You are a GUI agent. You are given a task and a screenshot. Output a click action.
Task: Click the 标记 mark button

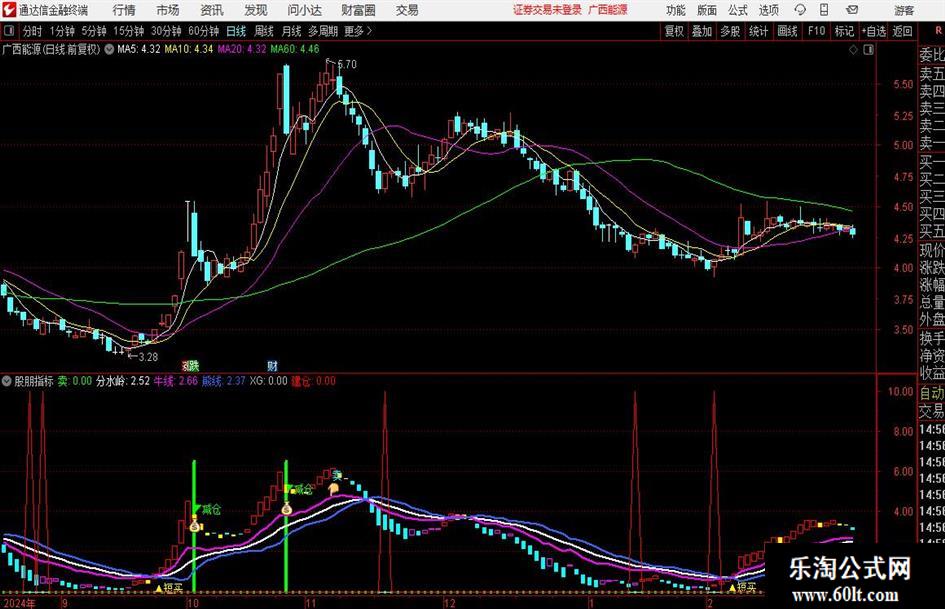[x=844, y=31]
